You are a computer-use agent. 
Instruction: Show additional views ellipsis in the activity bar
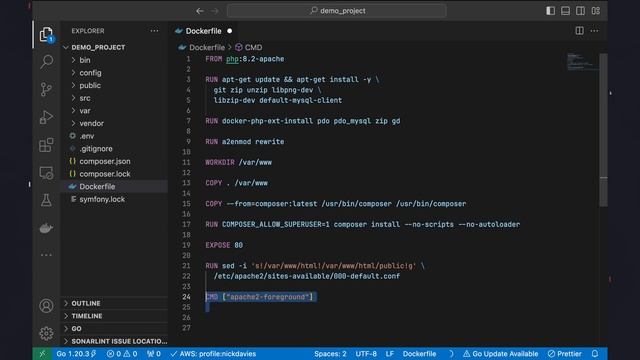[x=46, y=255]
